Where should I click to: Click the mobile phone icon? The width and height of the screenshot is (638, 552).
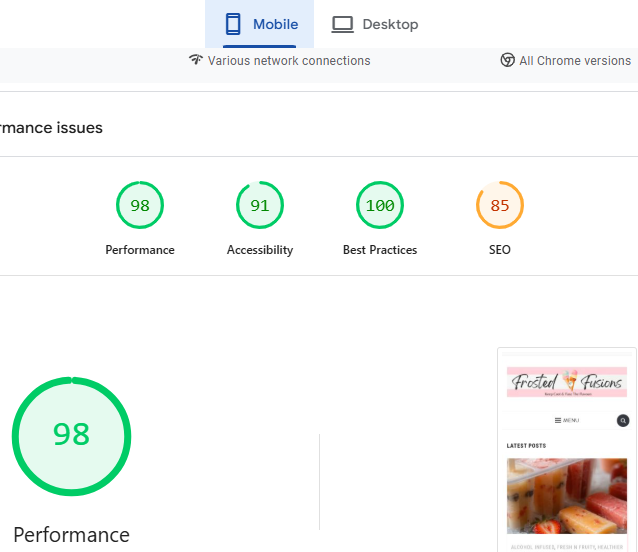(x=233, y=24)
